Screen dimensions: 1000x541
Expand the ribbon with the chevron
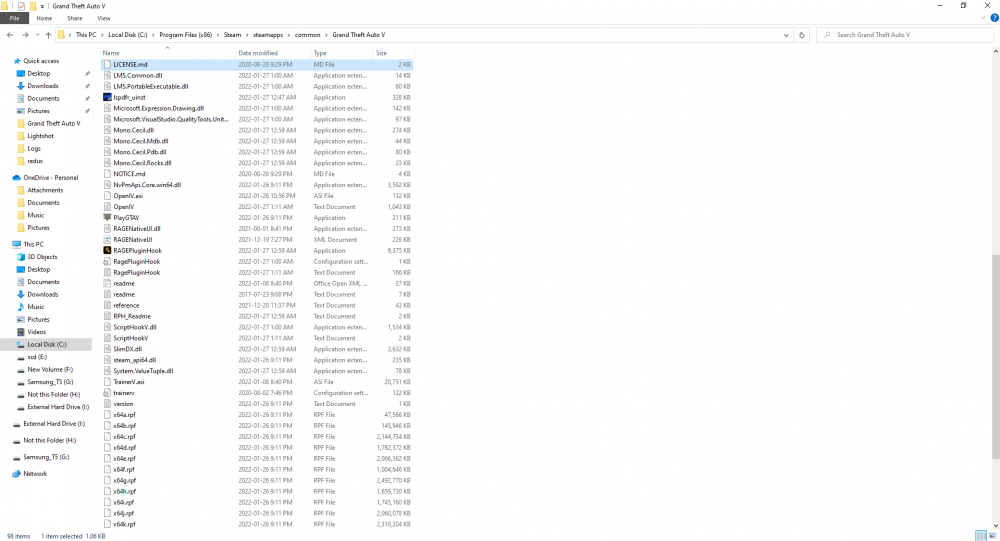coord(983,18)
